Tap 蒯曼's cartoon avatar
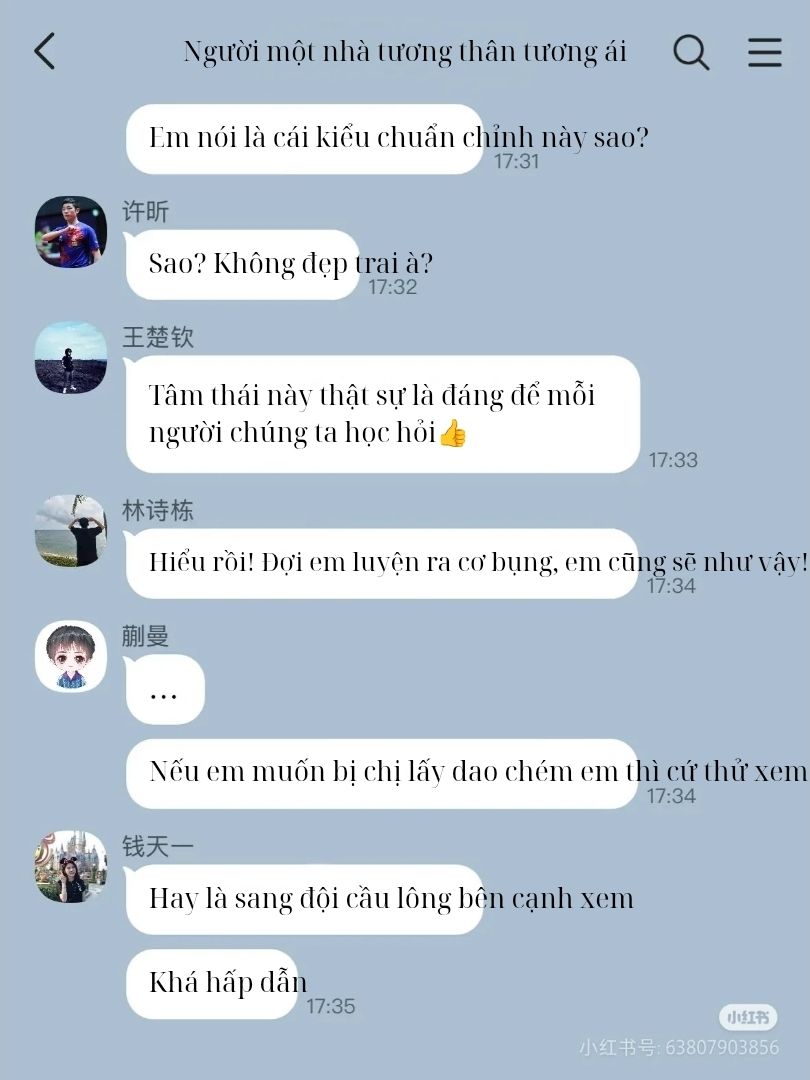810x1080 pixels. tap(71, 656)
